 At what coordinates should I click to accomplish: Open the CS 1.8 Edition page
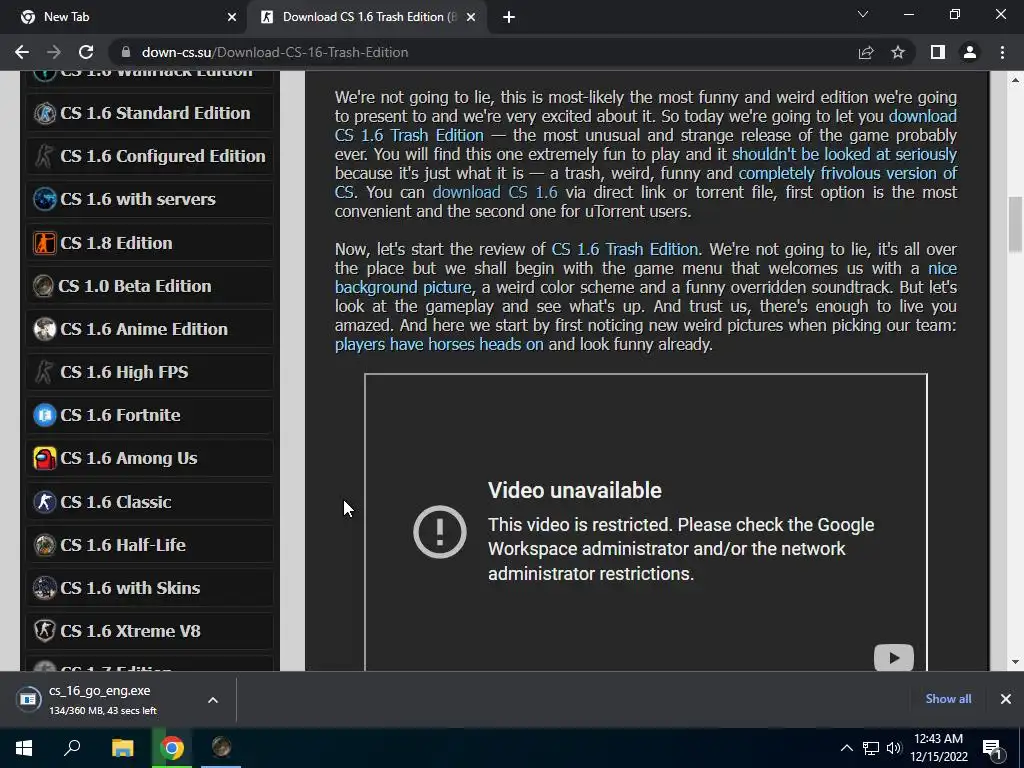(x=116, y=243)
